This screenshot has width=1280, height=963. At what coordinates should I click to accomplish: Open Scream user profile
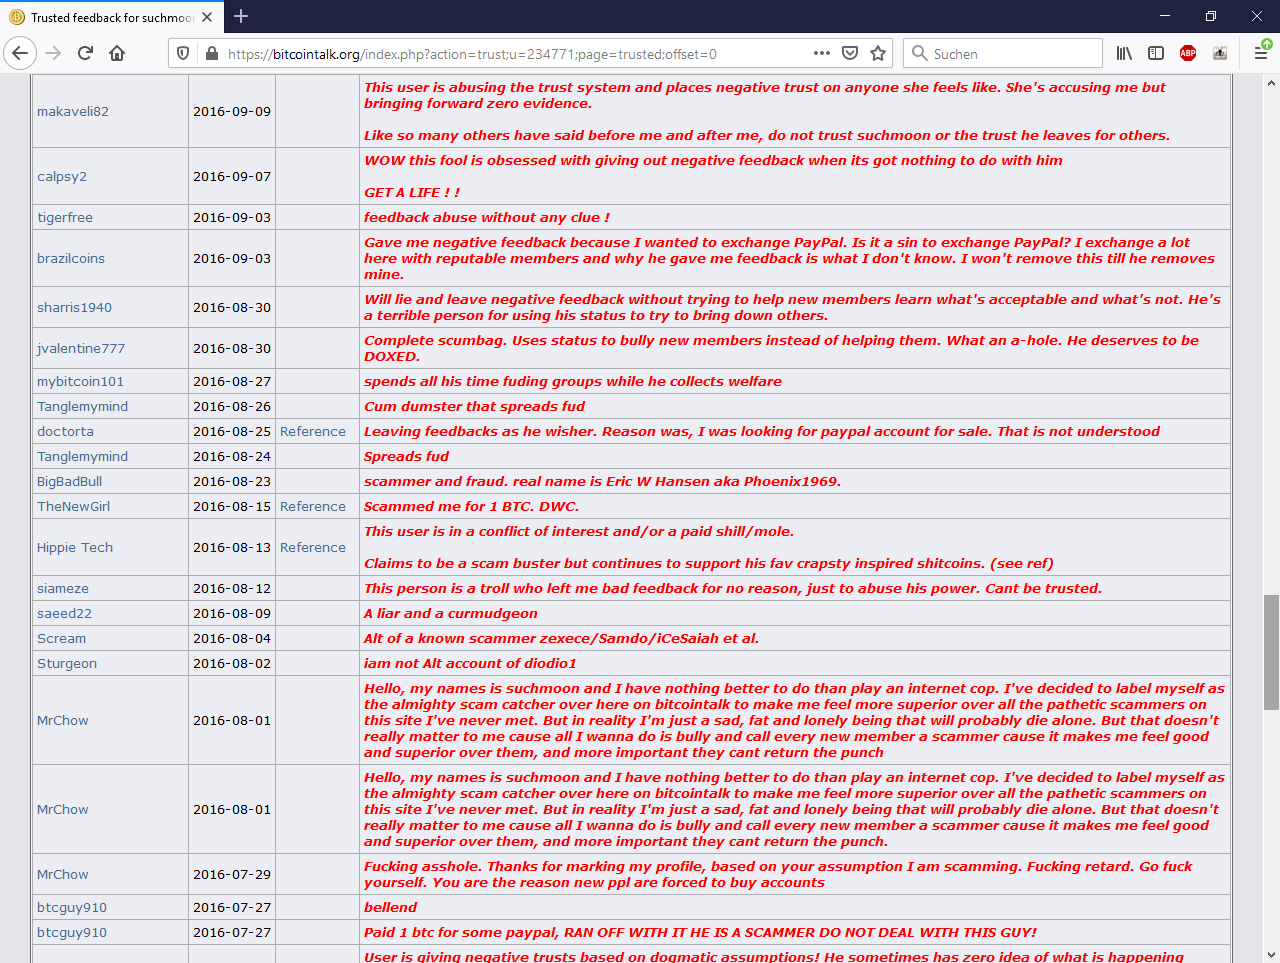point(61,638)
